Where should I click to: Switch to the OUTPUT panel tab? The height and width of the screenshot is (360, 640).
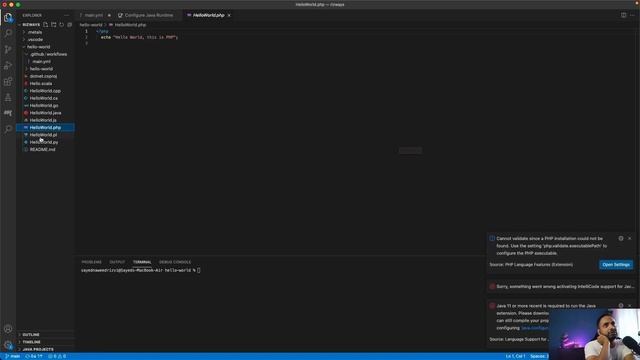tap(117, 262)
